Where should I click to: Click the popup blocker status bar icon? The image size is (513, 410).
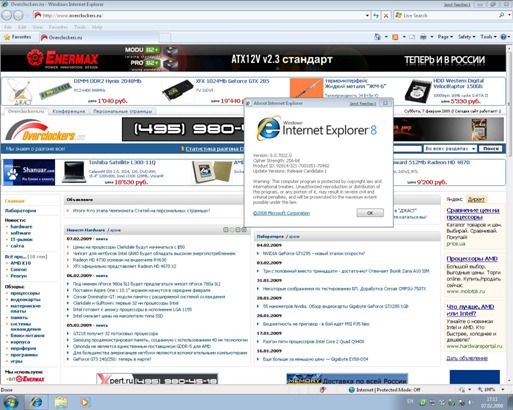point(322,390)
